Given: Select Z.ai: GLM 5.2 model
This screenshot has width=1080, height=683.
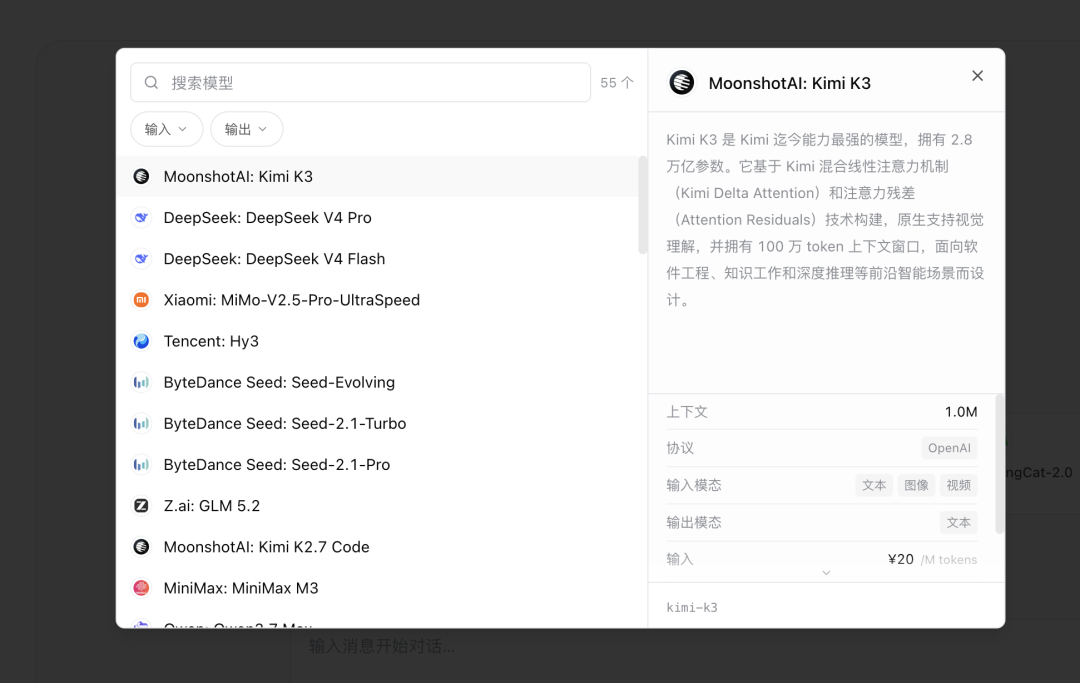Looking at the screenshot, I should [x=377, y=506].
